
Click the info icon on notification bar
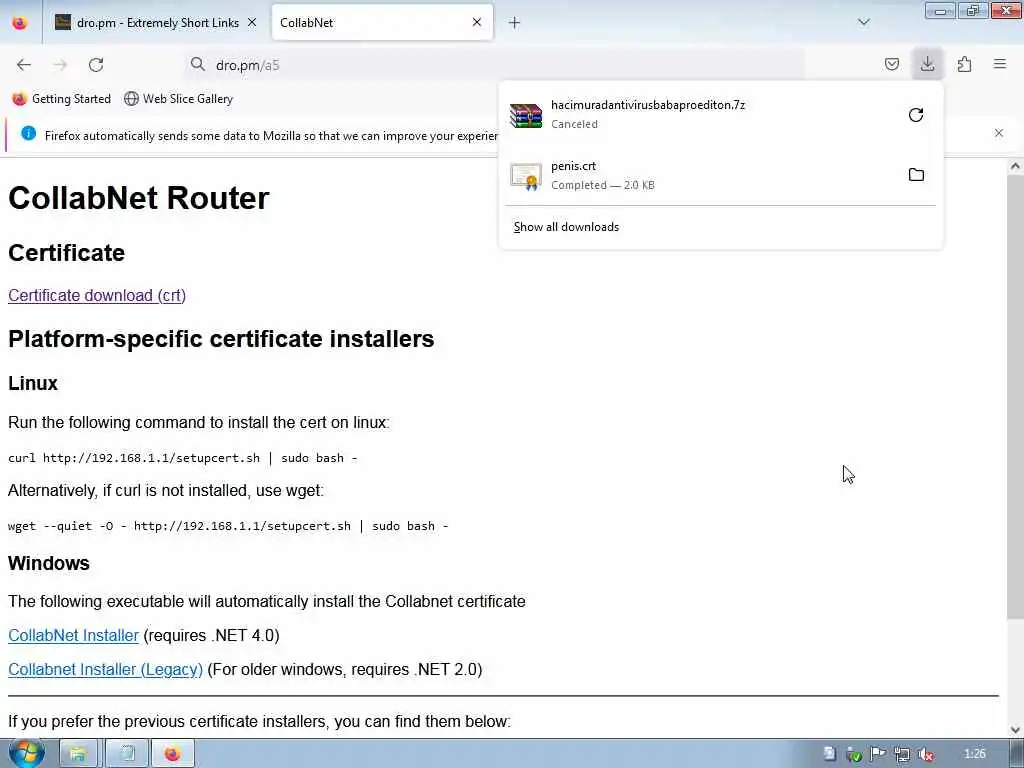tap(28, 133)
